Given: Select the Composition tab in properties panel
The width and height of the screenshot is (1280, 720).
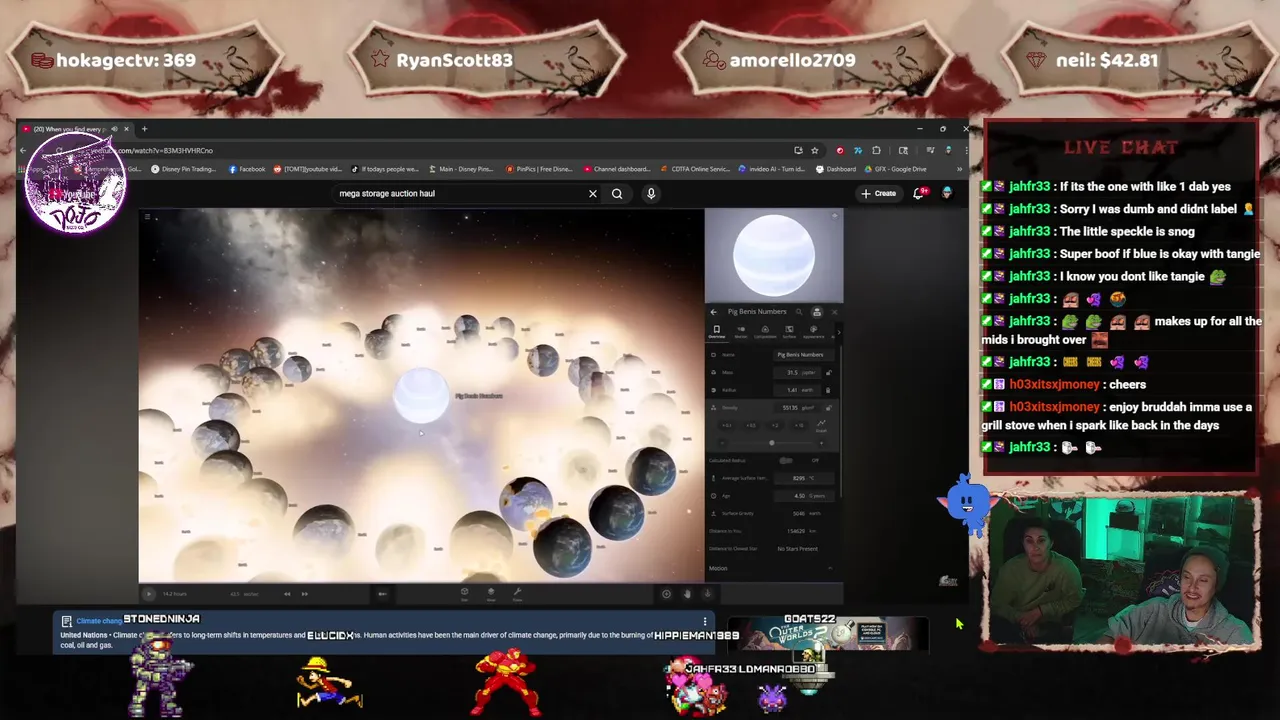Looking at the screenshot, I should [x=765, y=334].
